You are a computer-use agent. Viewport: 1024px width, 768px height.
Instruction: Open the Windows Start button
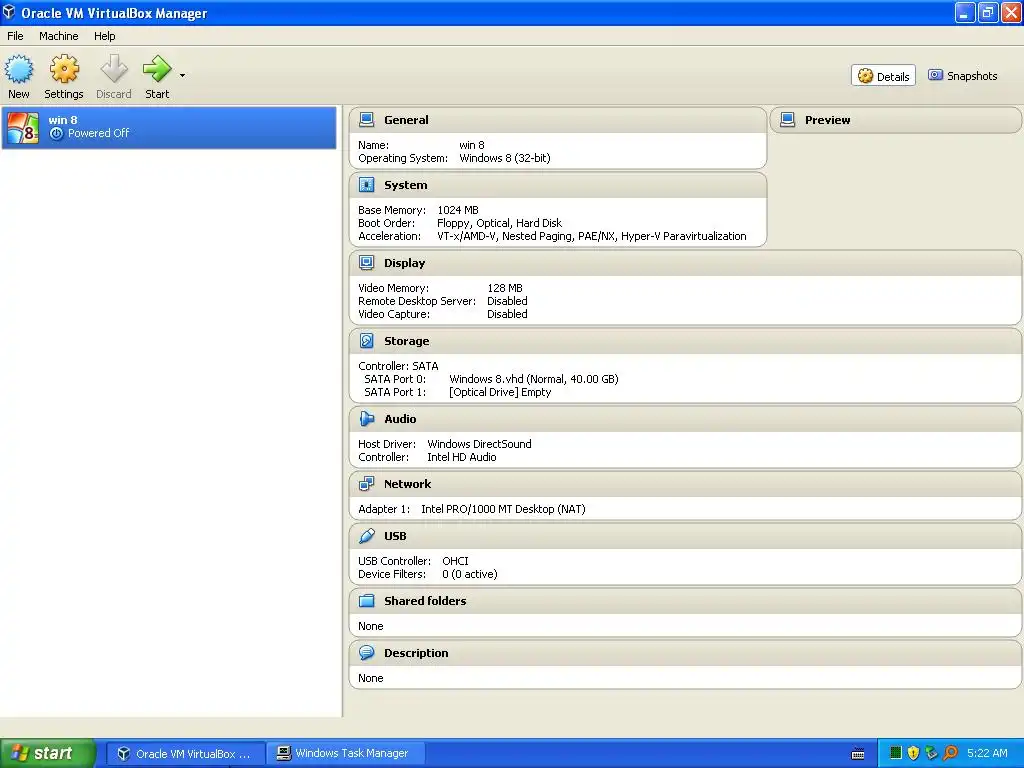(48, 753)
